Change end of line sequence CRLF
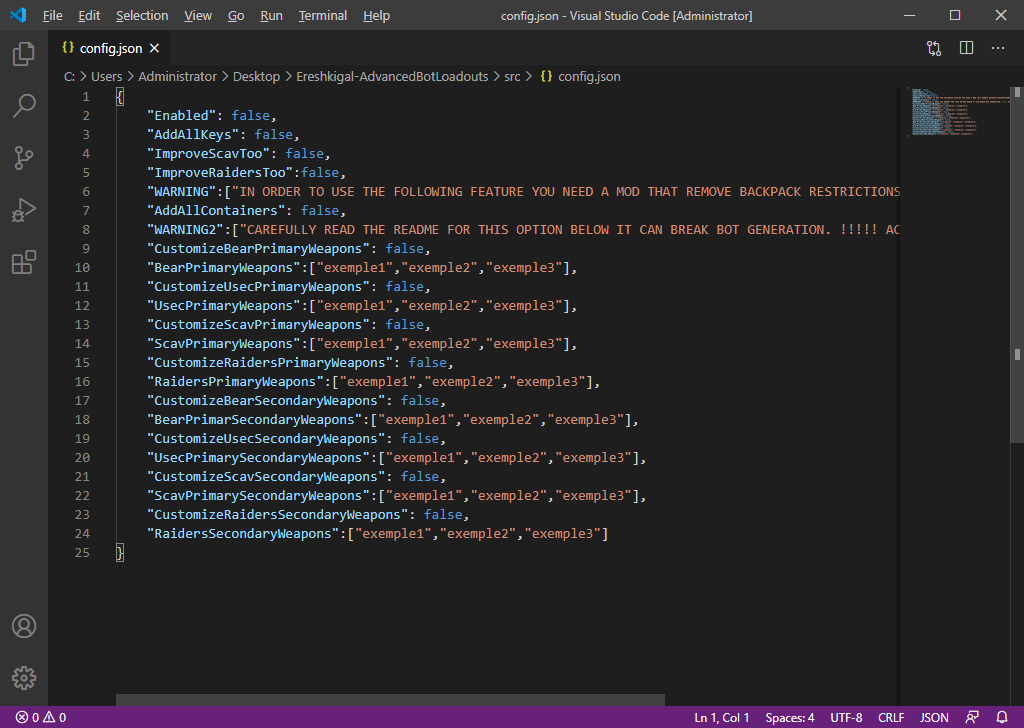 click(x=891, y=718)
